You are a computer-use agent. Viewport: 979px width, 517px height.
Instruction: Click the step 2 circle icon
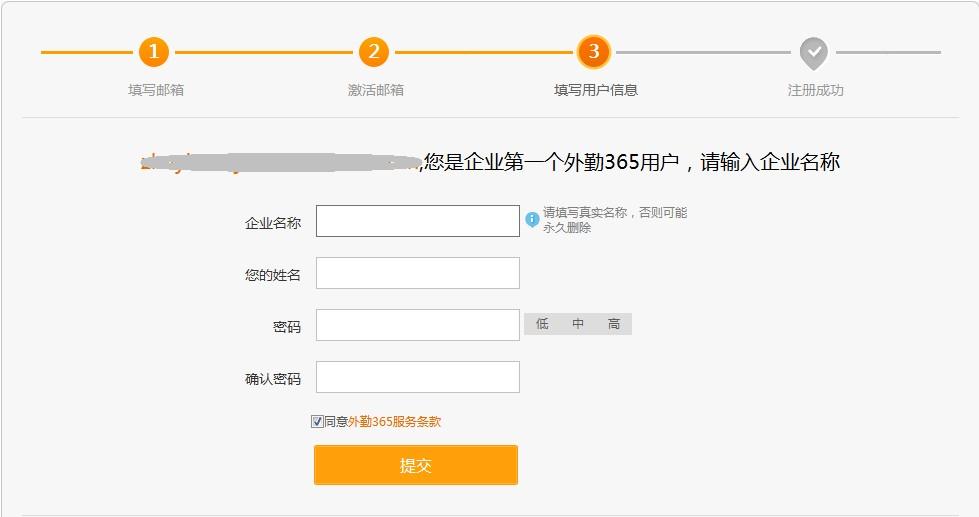[373, 51]
